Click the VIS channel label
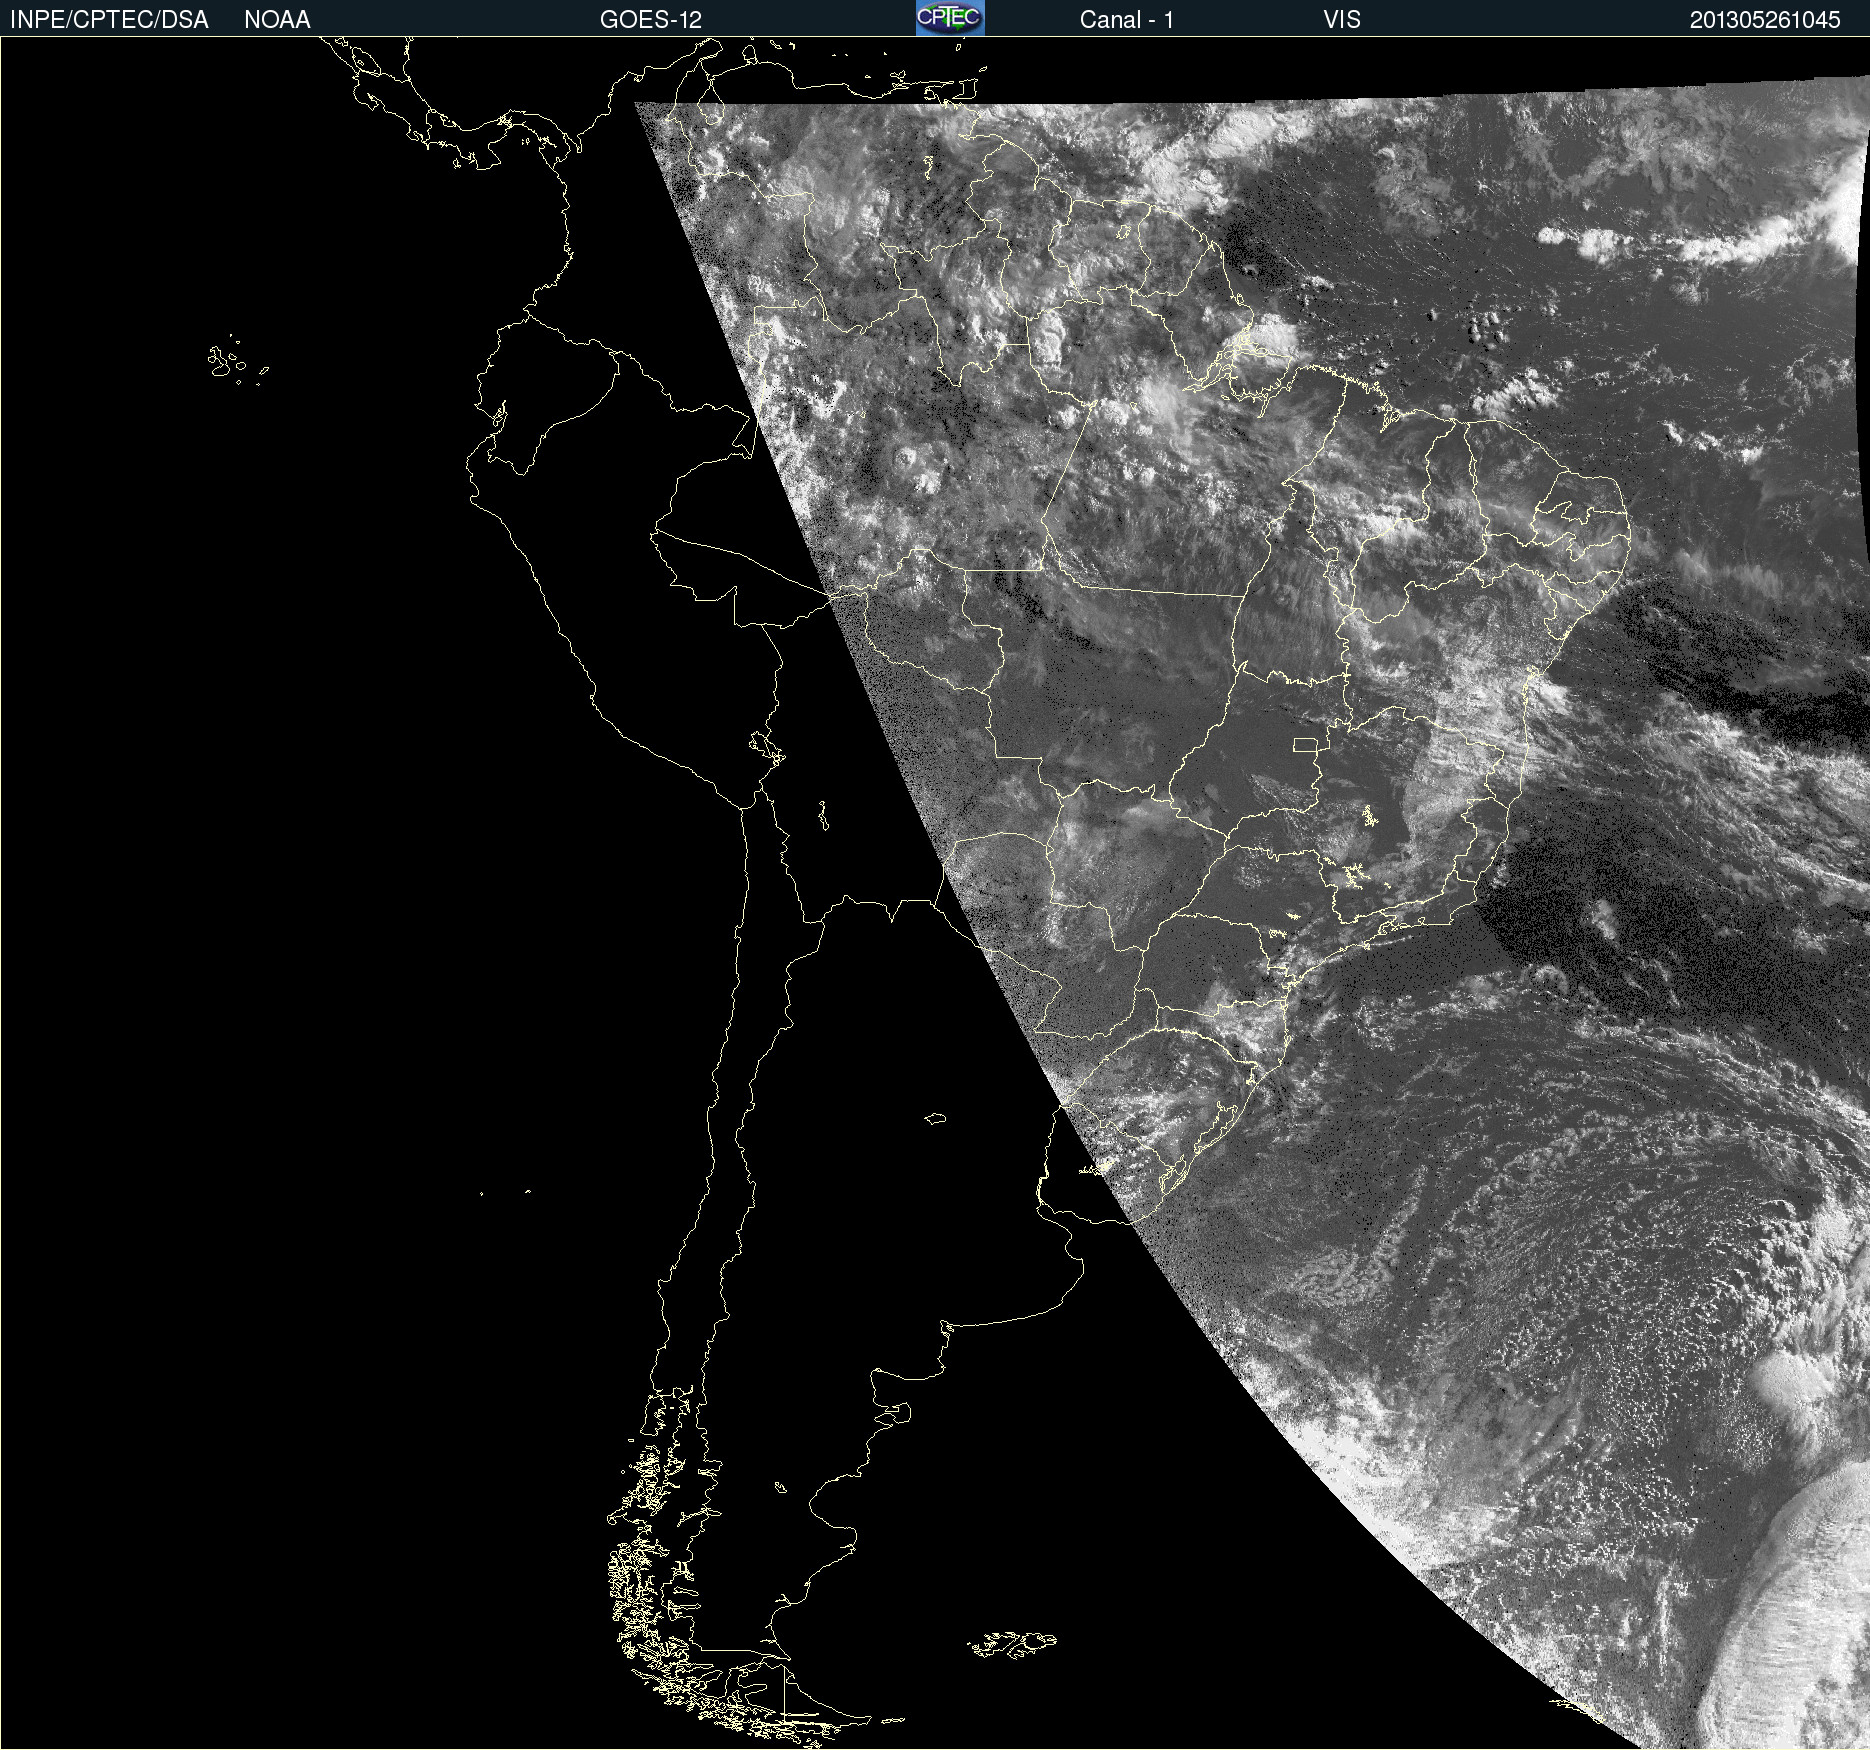Image resolution: width=1870 pixels, height=1750 pixels. tap(1342, 20)
